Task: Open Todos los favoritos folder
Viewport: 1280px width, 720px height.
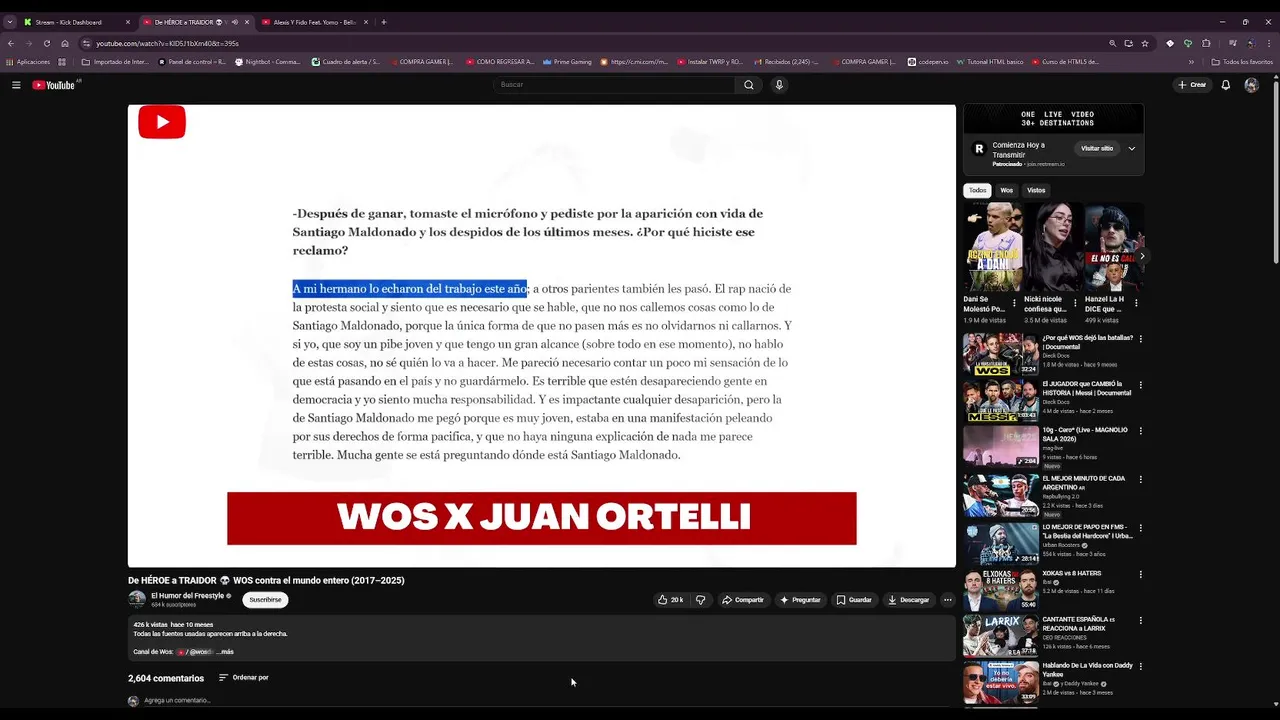Action: (x=1241, y=62)
